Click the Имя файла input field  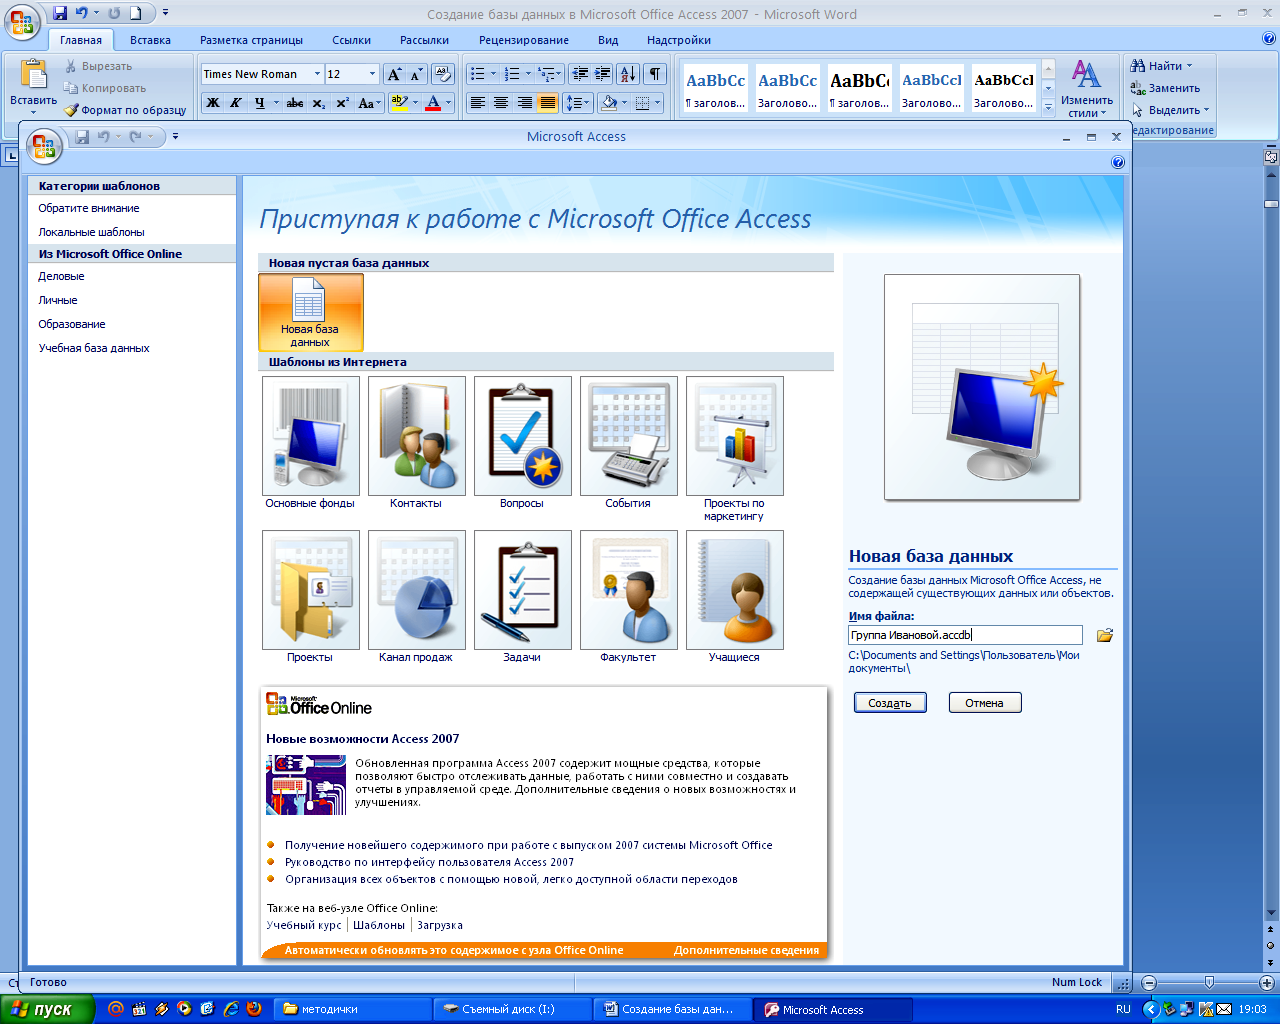pyautogui.click(x=965, y=635)
